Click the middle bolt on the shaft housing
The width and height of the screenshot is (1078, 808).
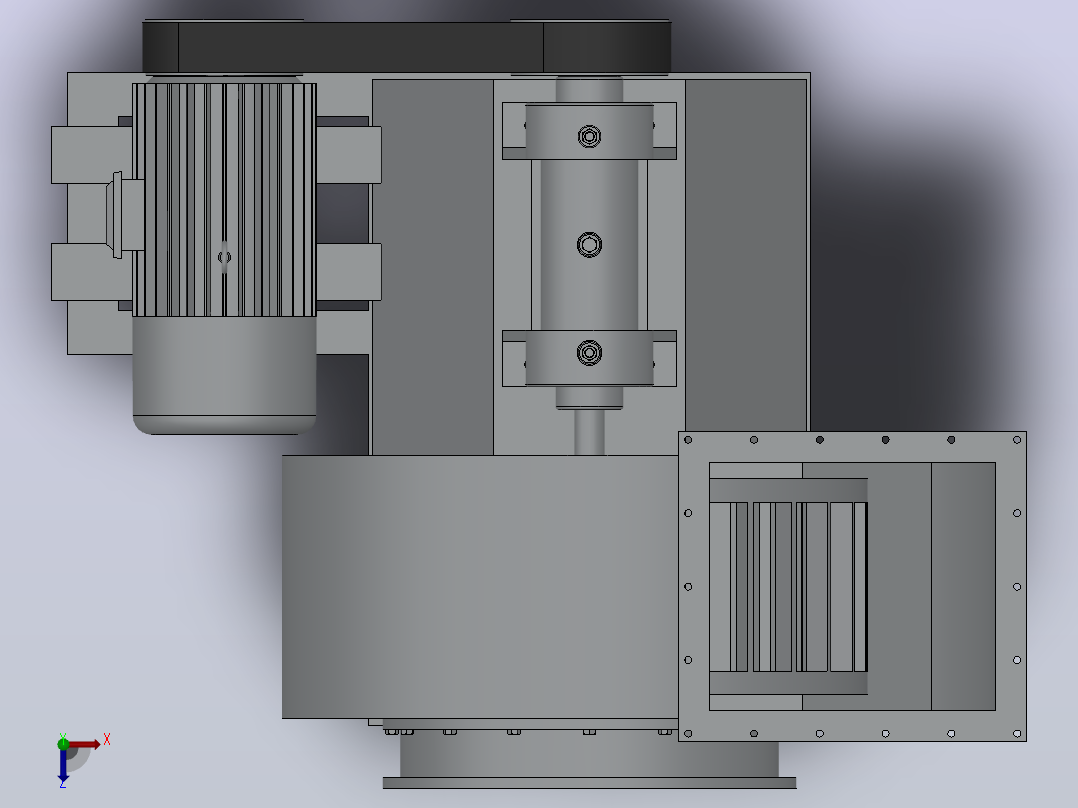tap(589, 244)
